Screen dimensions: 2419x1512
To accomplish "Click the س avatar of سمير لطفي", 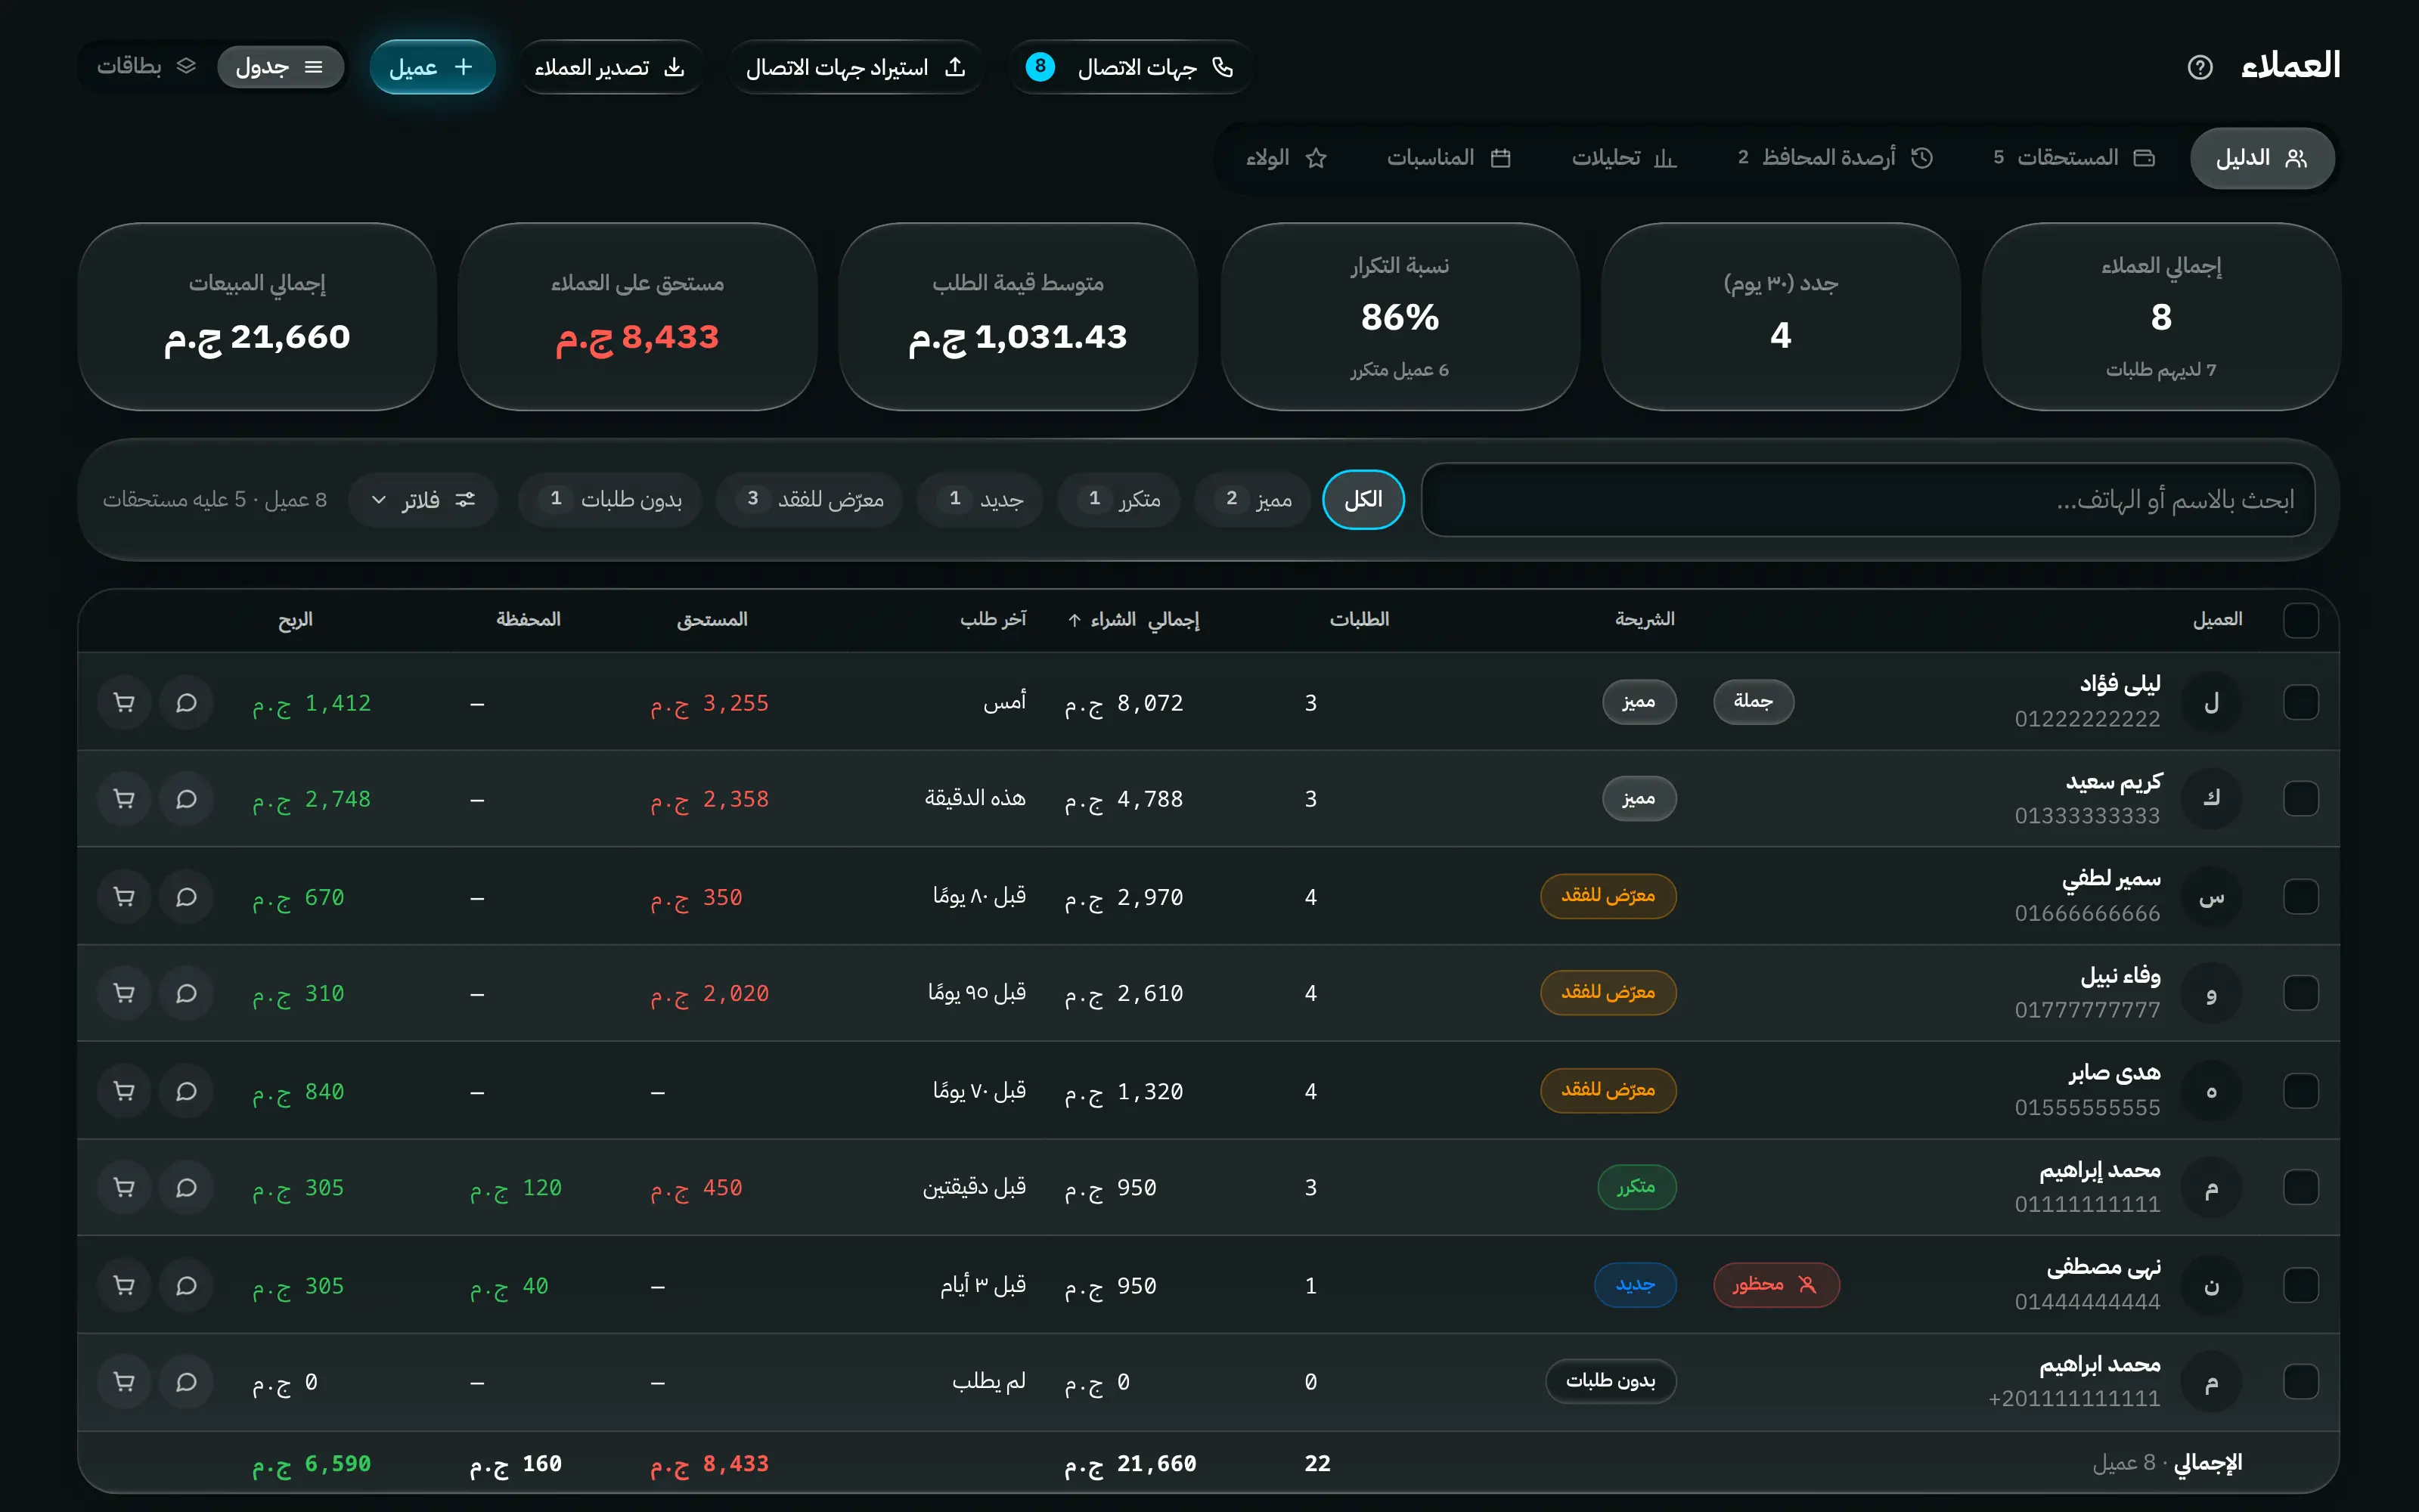I will (2211, 897).
